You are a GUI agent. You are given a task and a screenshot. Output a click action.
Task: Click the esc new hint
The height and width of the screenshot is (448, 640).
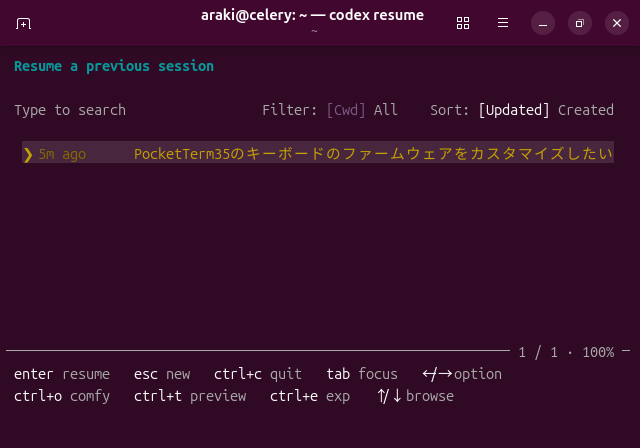pos(162,374)
